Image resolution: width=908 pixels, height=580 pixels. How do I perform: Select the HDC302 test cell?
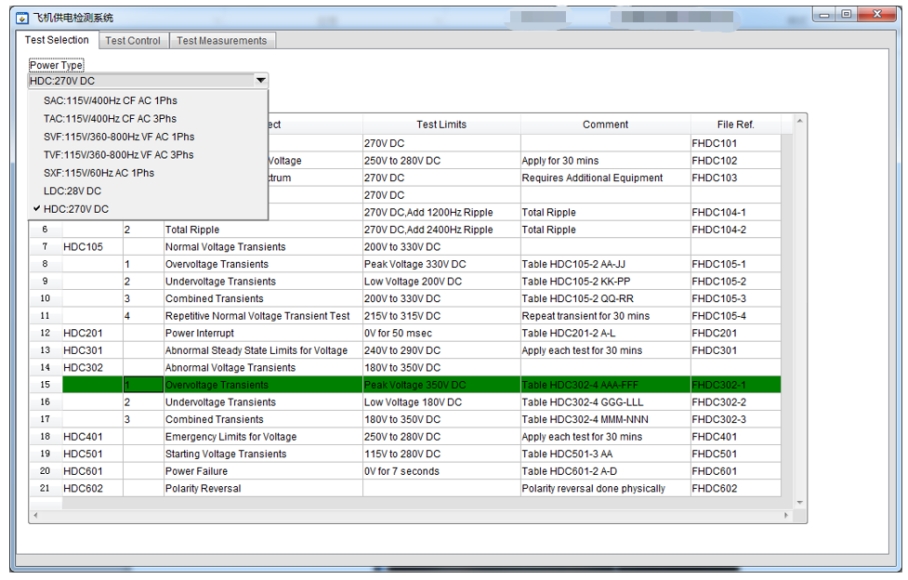click(93, 368)
